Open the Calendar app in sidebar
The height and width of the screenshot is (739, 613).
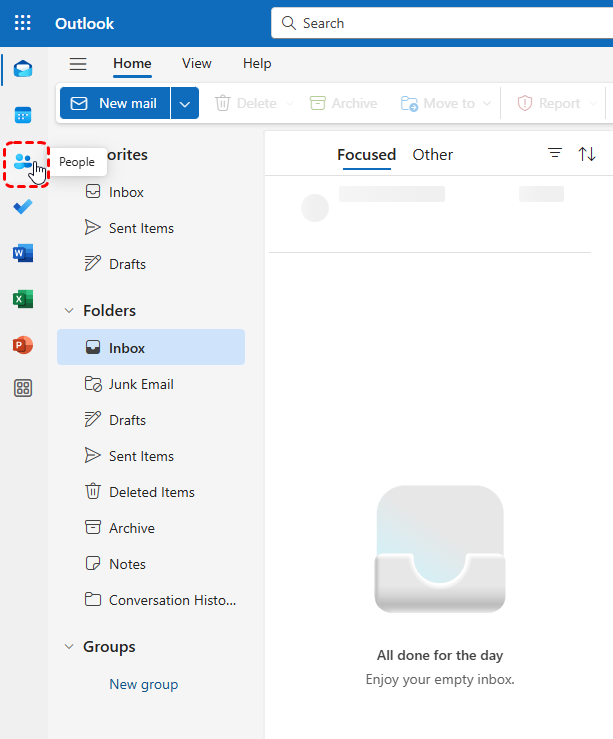(22, 115)
